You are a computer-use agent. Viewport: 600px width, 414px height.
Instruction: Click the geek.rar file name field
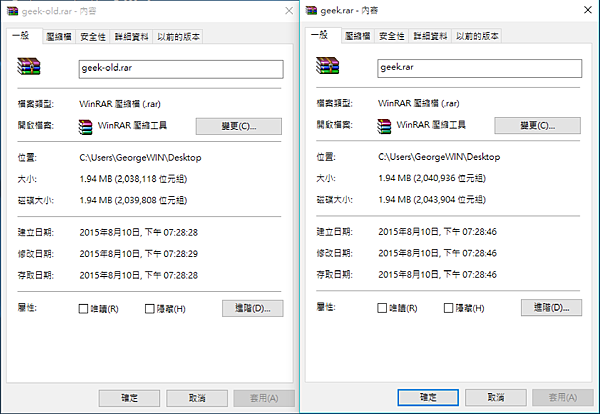click(480, 68)
